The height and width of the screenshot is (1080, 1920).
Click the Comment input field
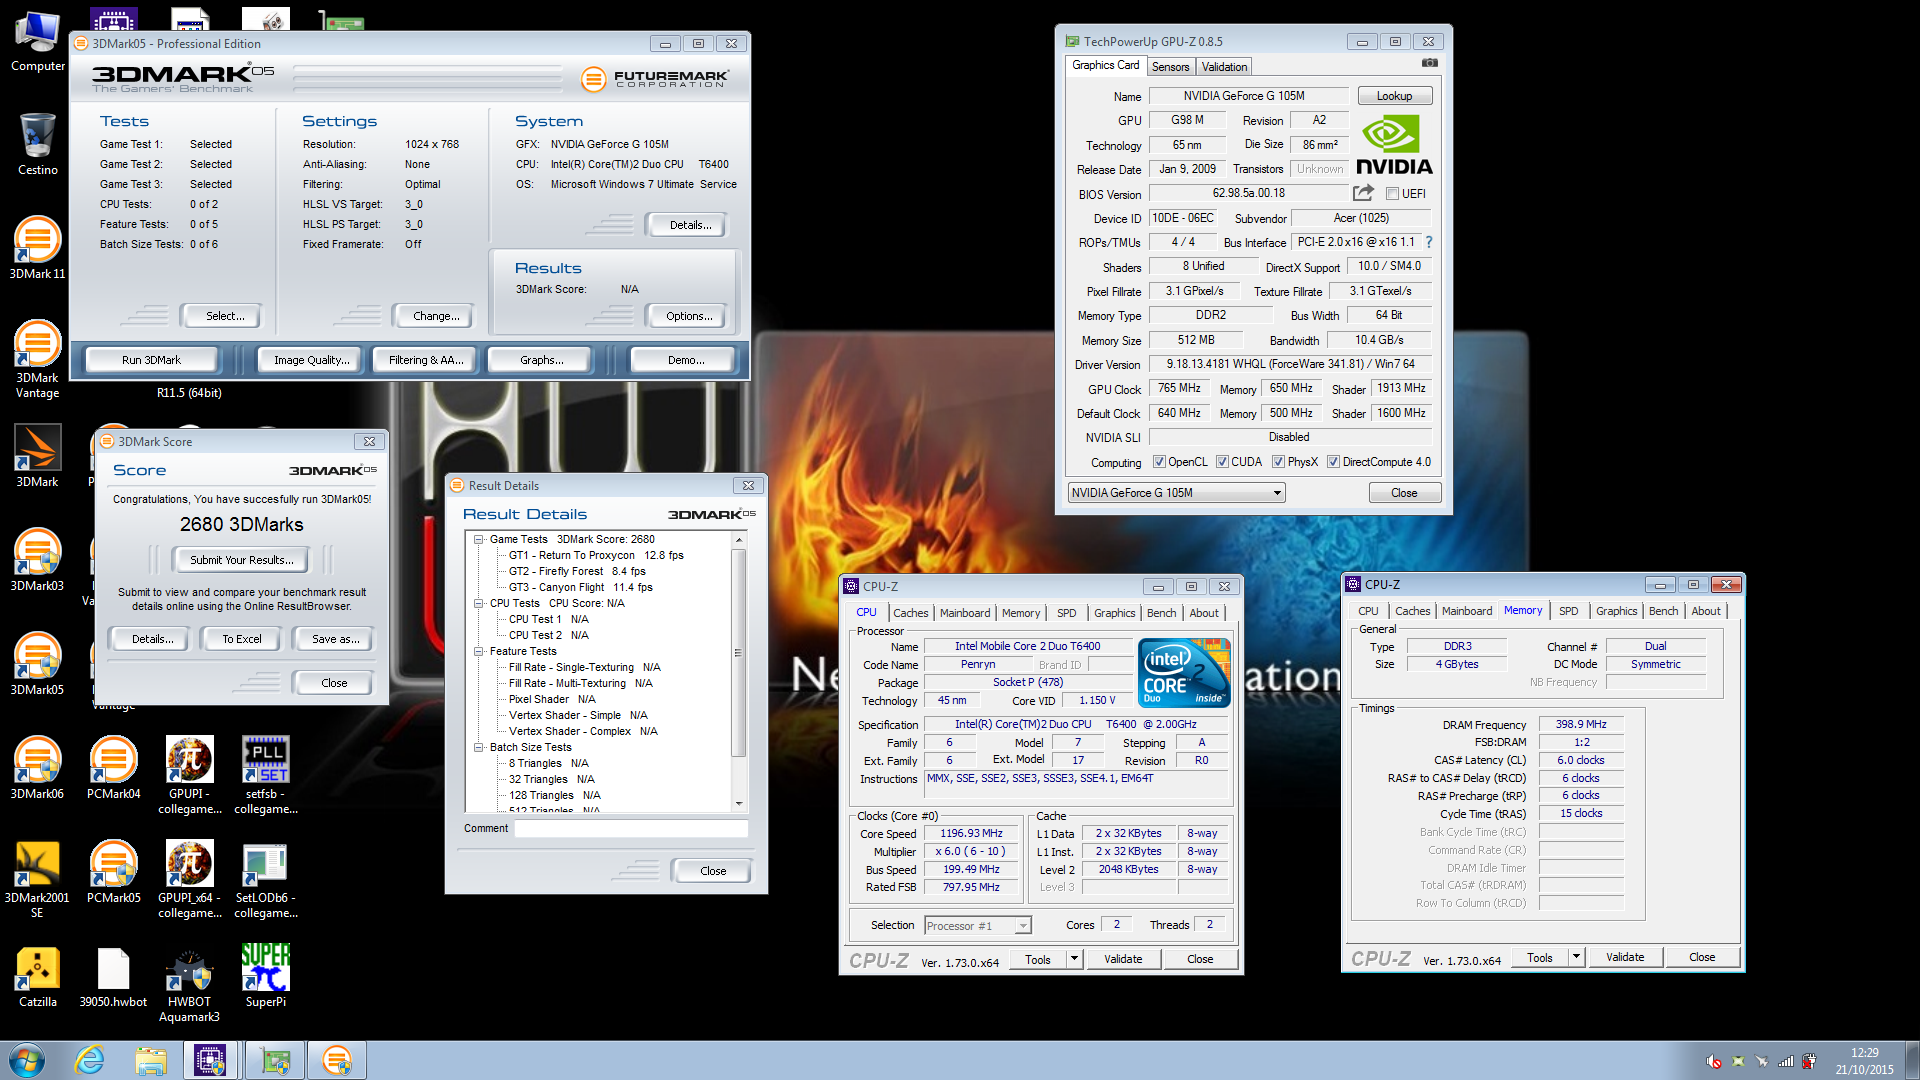[x=631, y=828]
